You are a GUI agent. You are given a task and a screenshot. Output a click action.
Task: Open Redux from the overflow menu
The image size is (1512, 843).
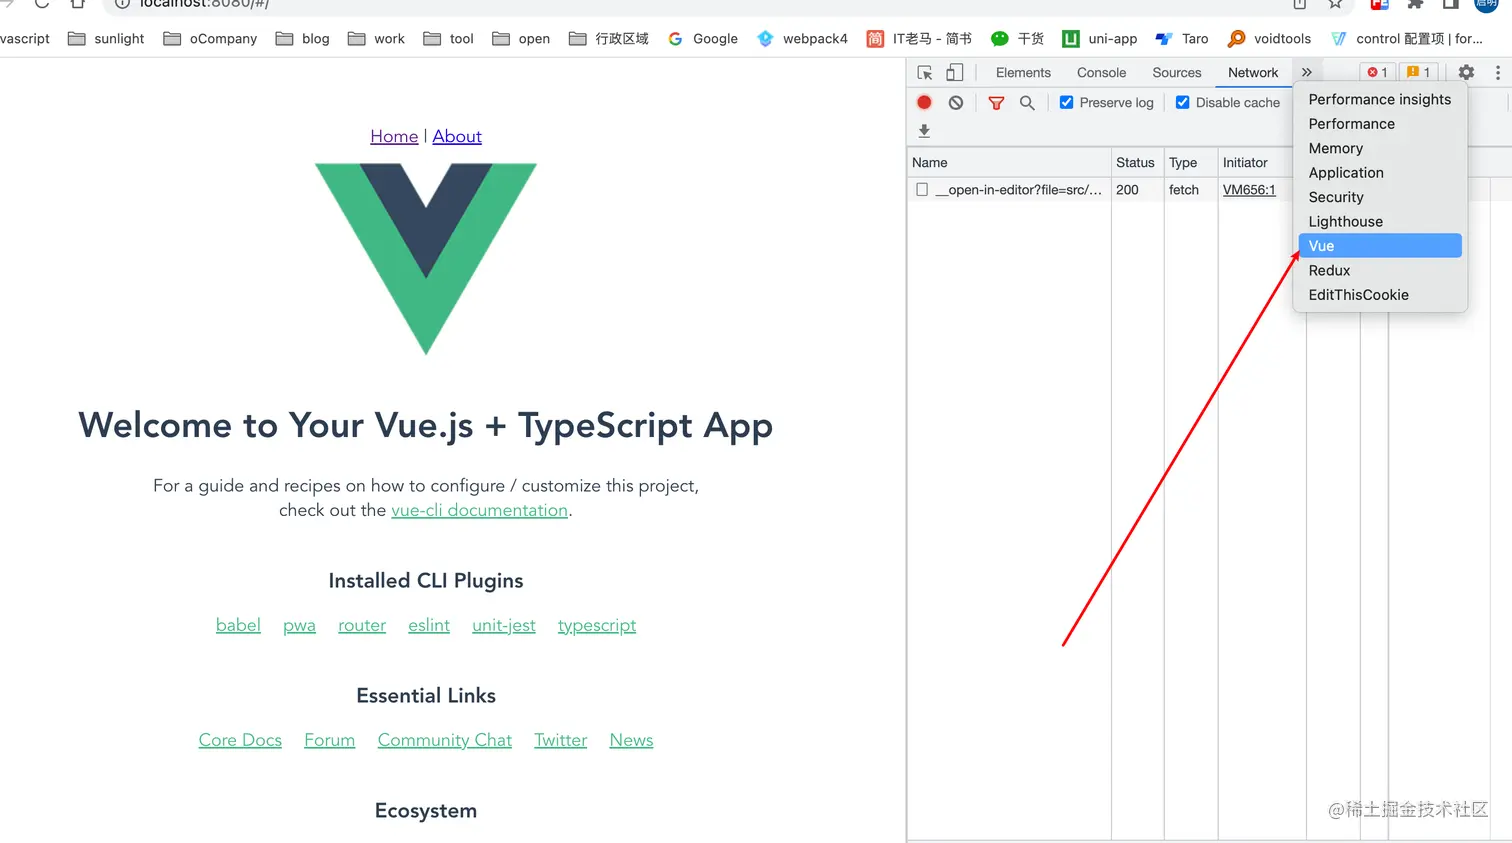[x=1380, y=271]
